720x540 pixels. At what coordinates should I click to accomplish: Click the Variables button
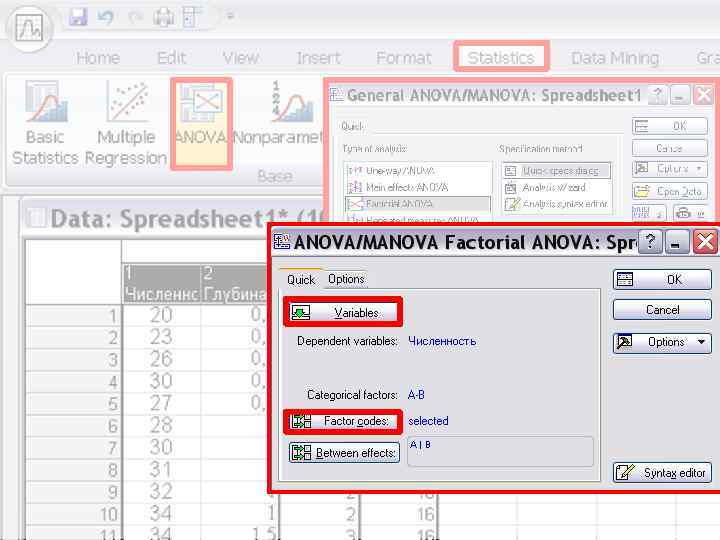343,312
